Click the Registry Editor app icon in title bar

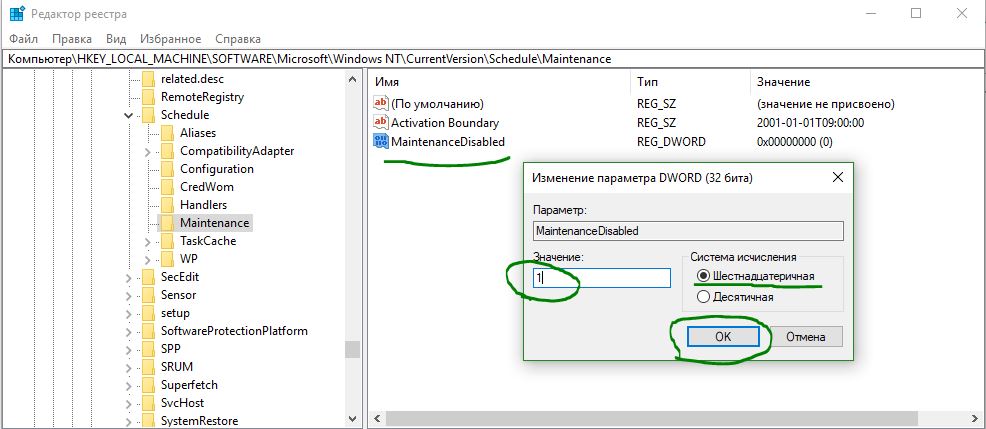pyautogui.click(x=17, y=14)
